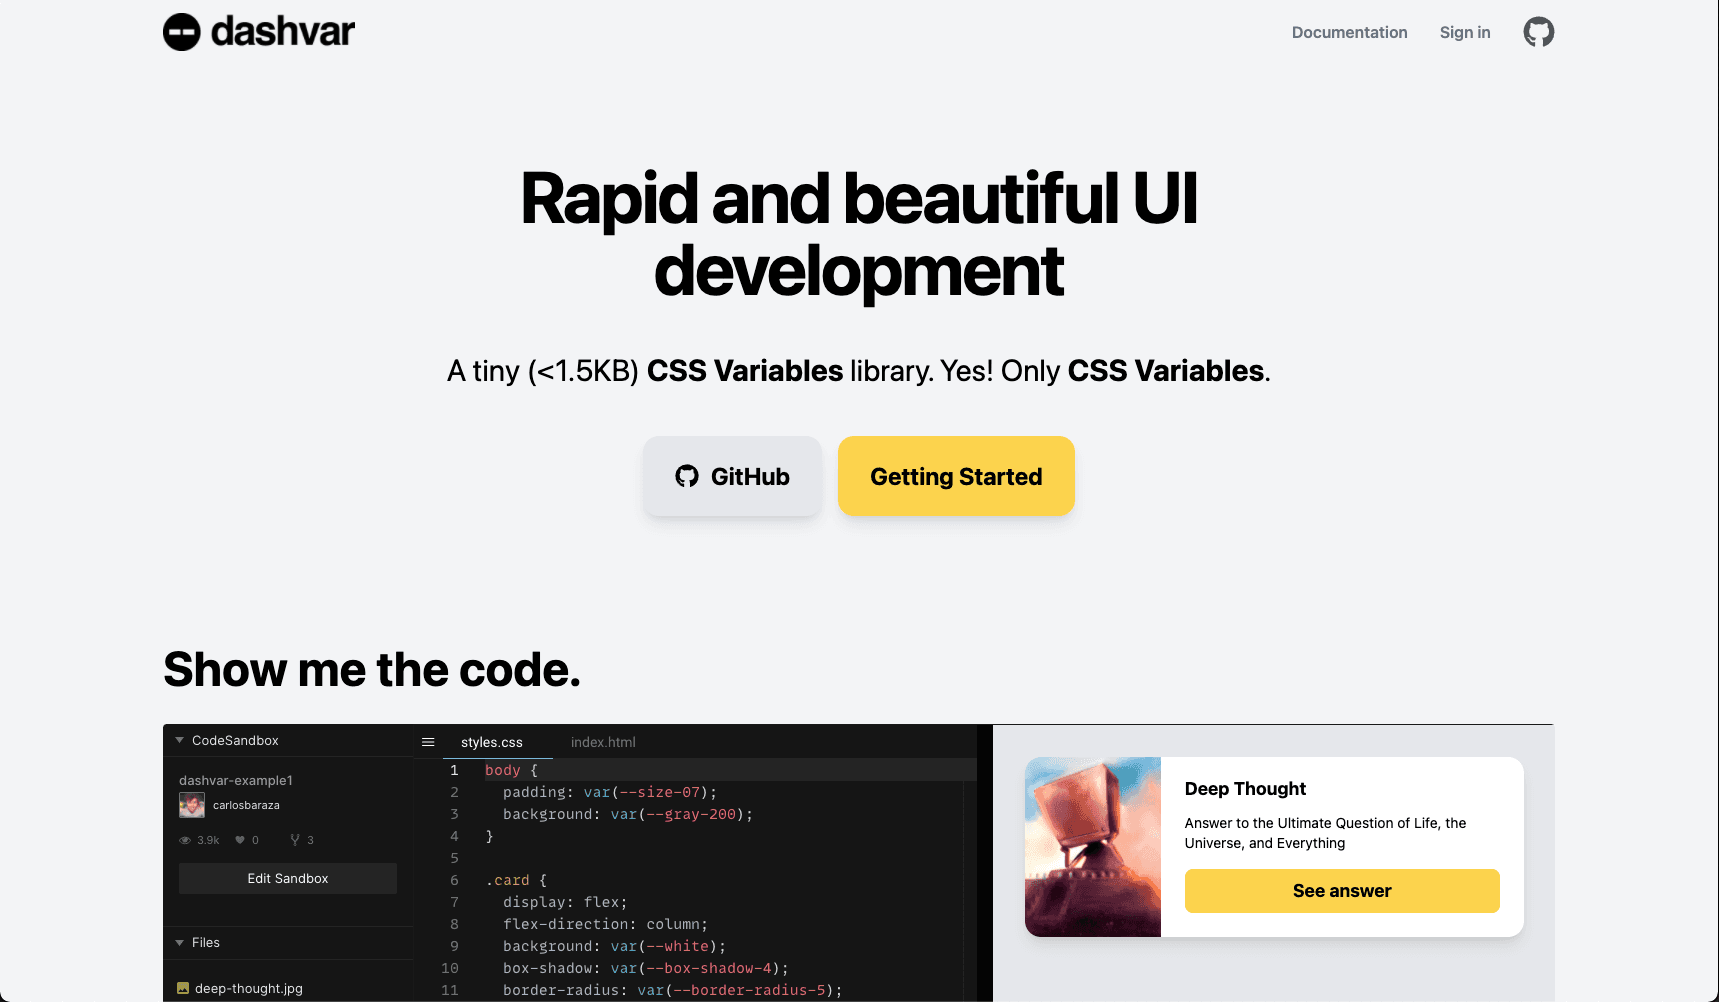Collapse the Files section

point(180,943)
